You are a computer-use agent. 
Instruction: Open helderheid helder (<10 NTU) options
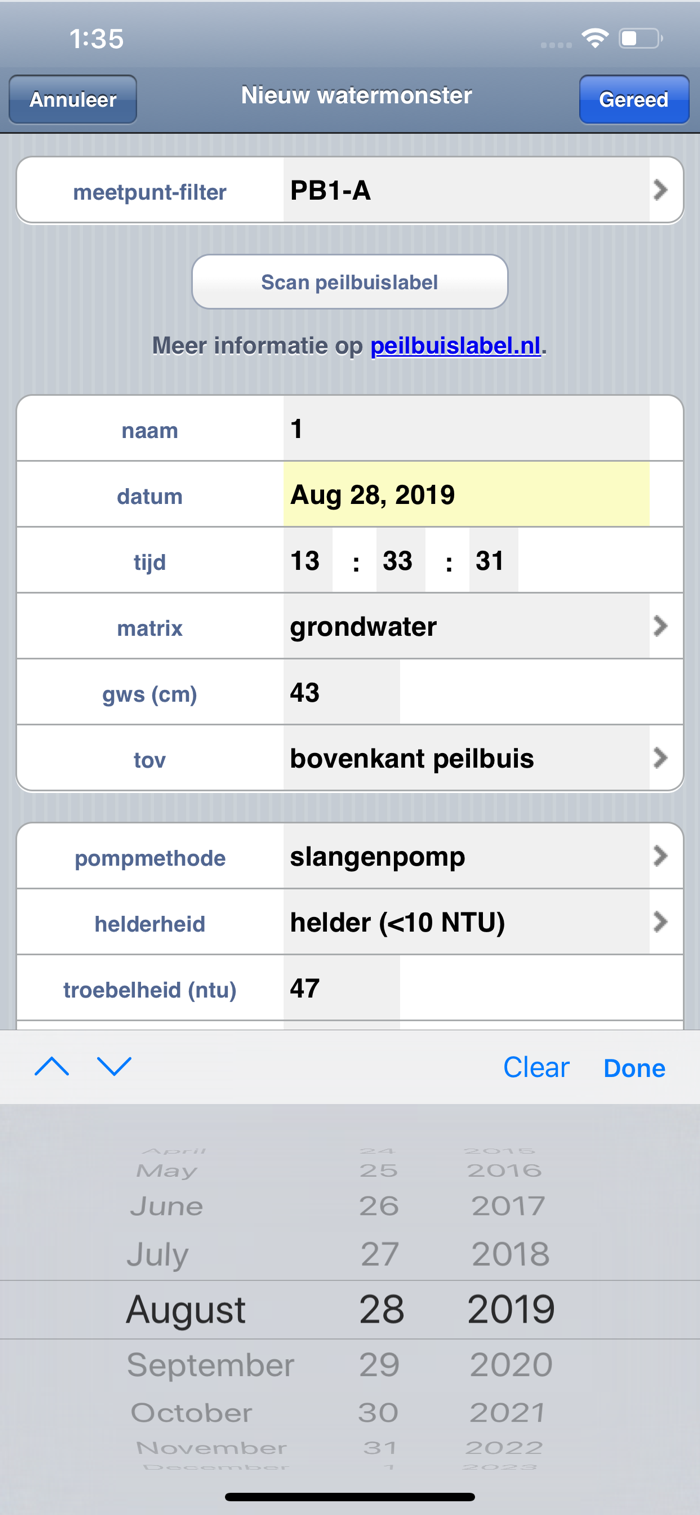click(x=660, y=922)
